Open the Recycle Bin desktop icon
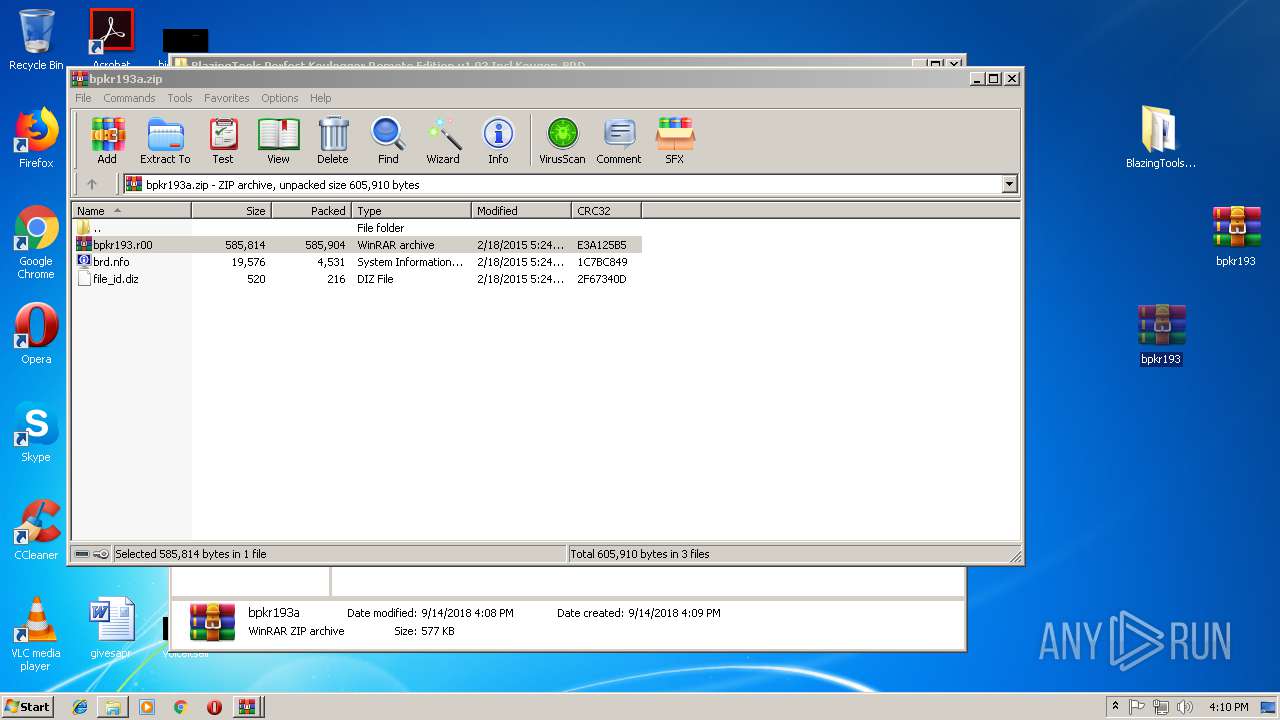1280x720 pixels. click(x=36, y=40)
